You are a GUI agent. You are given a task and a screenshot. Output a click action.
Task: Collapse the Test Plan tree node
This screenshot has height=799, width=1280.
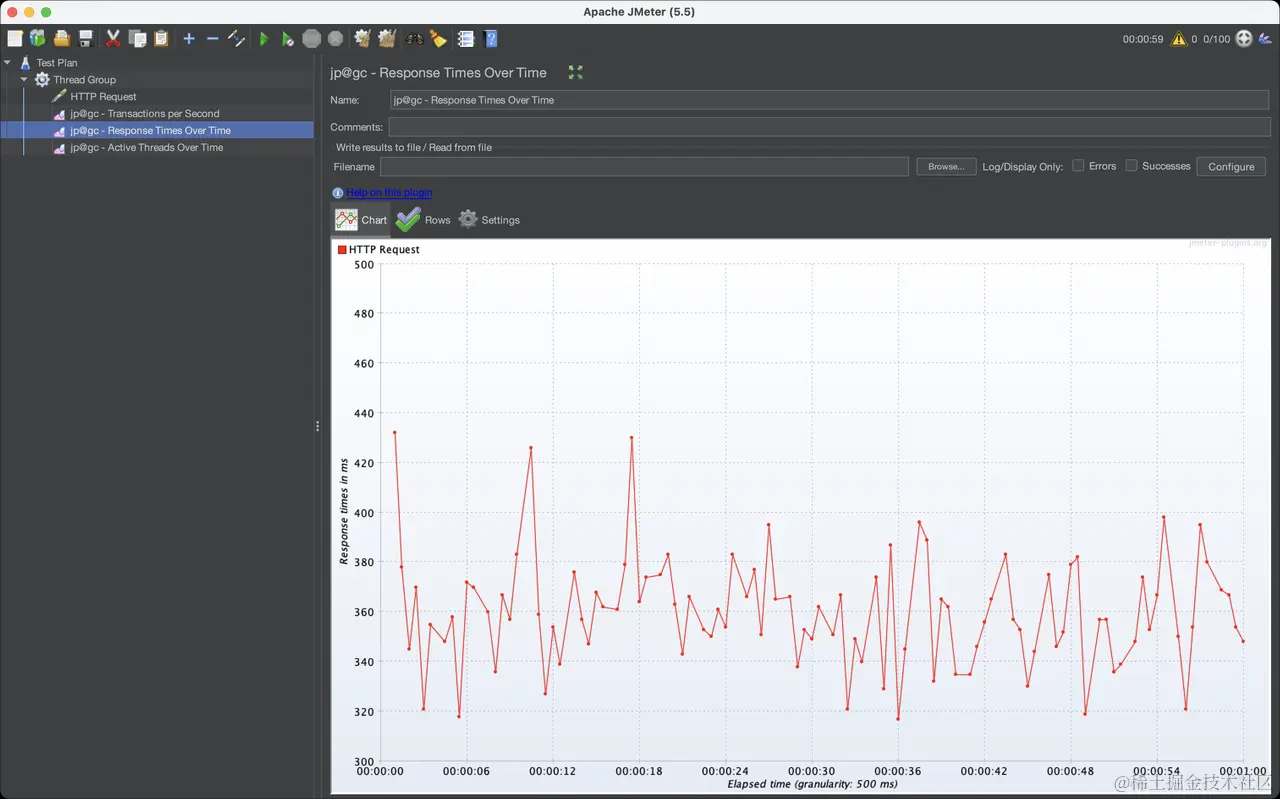(8, 62)
